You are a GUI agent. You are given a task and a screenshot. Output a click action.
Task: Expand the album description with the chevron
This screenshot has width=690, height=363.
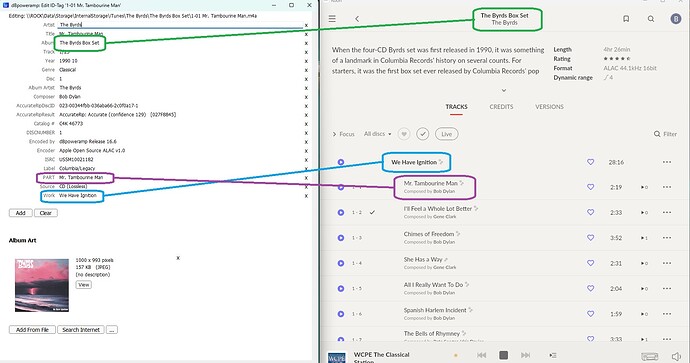[x=504, y=90]
